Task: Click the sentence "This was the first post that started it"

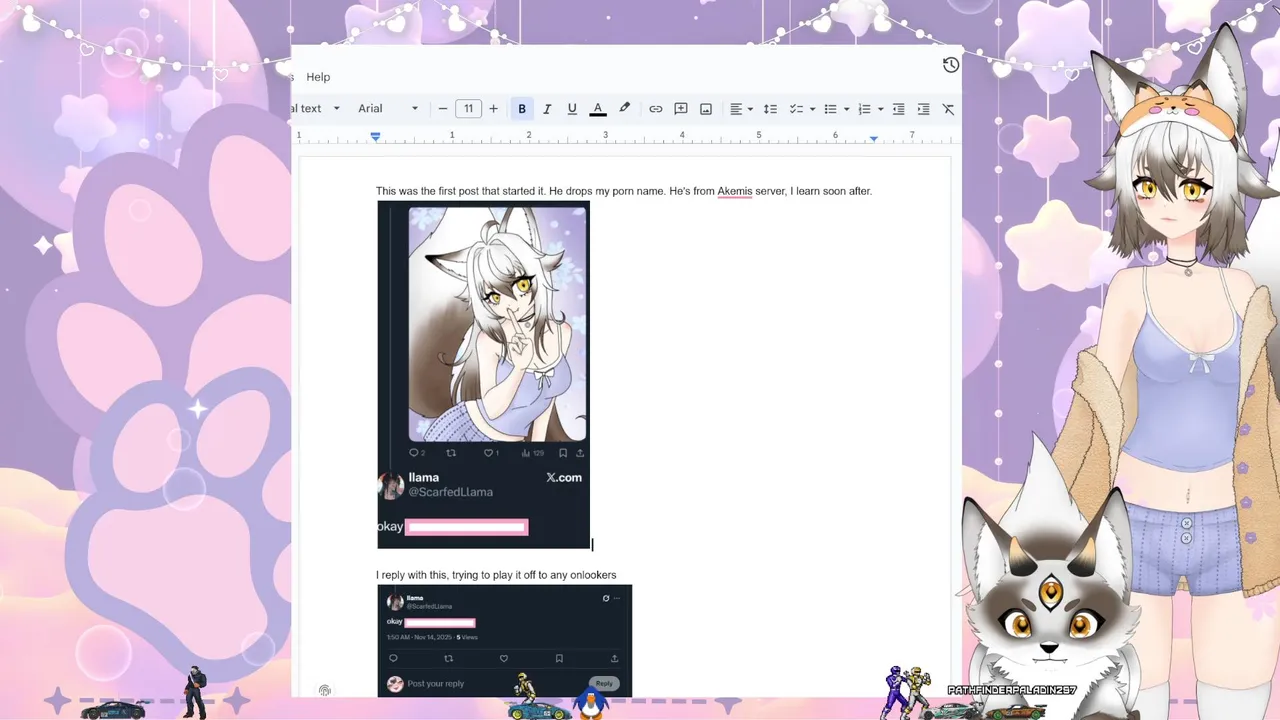Action: click(461, 191)
